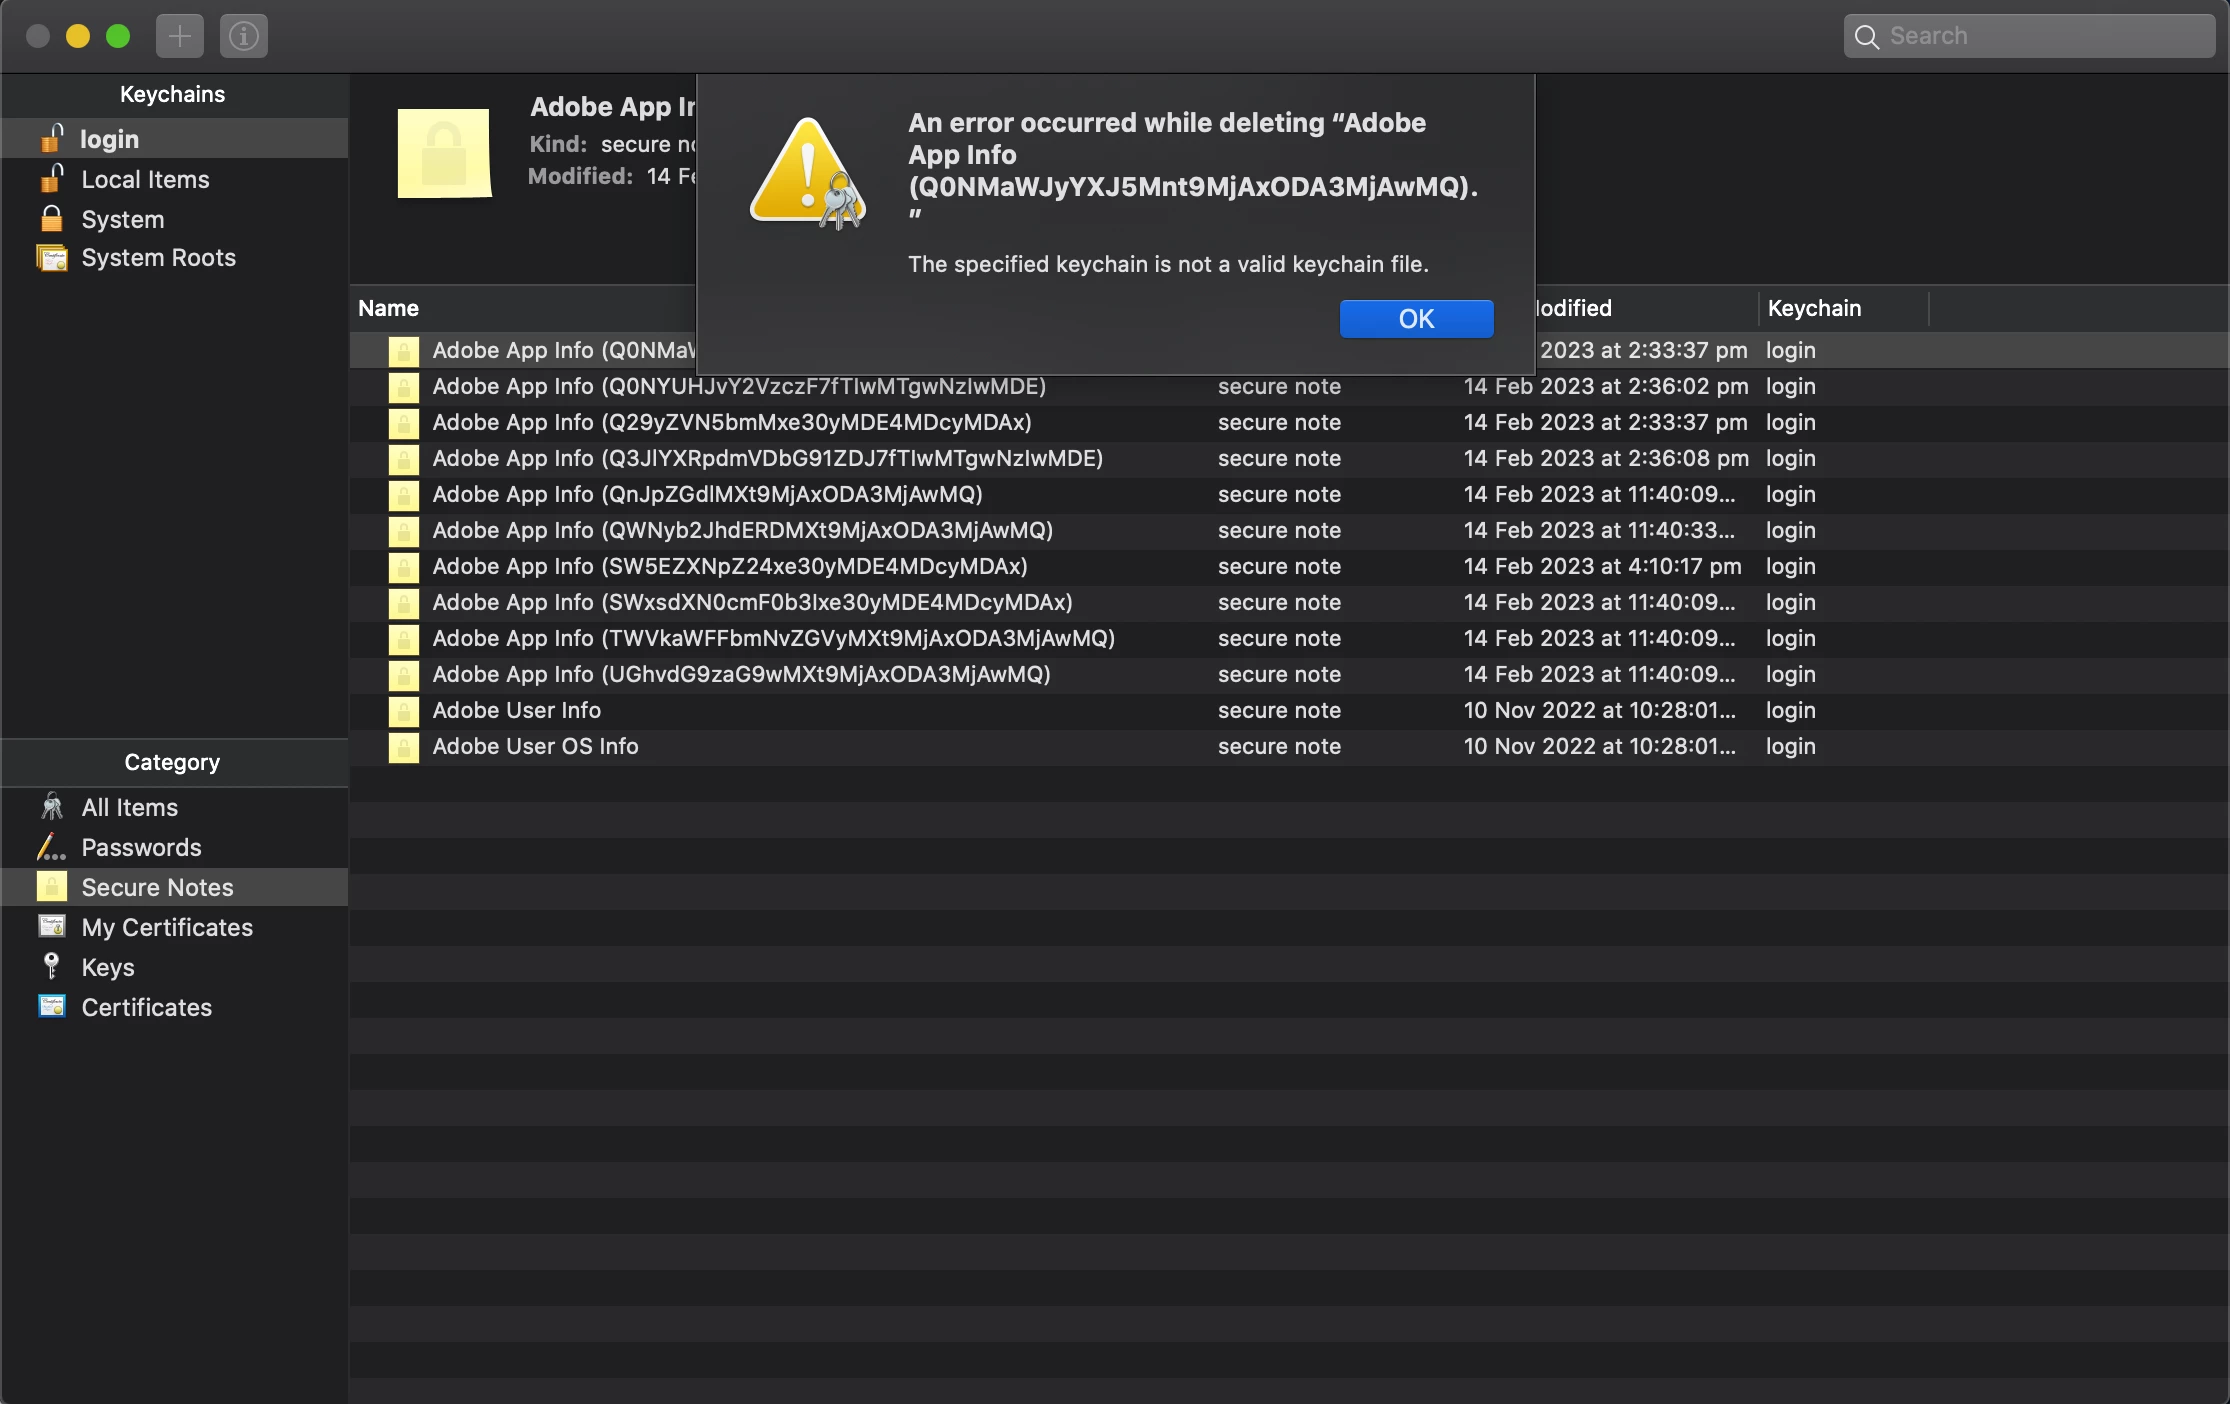Screen dimensions: 2230x1404
Task: Select the All Items category icon
Action: click(x=52, y=807)
